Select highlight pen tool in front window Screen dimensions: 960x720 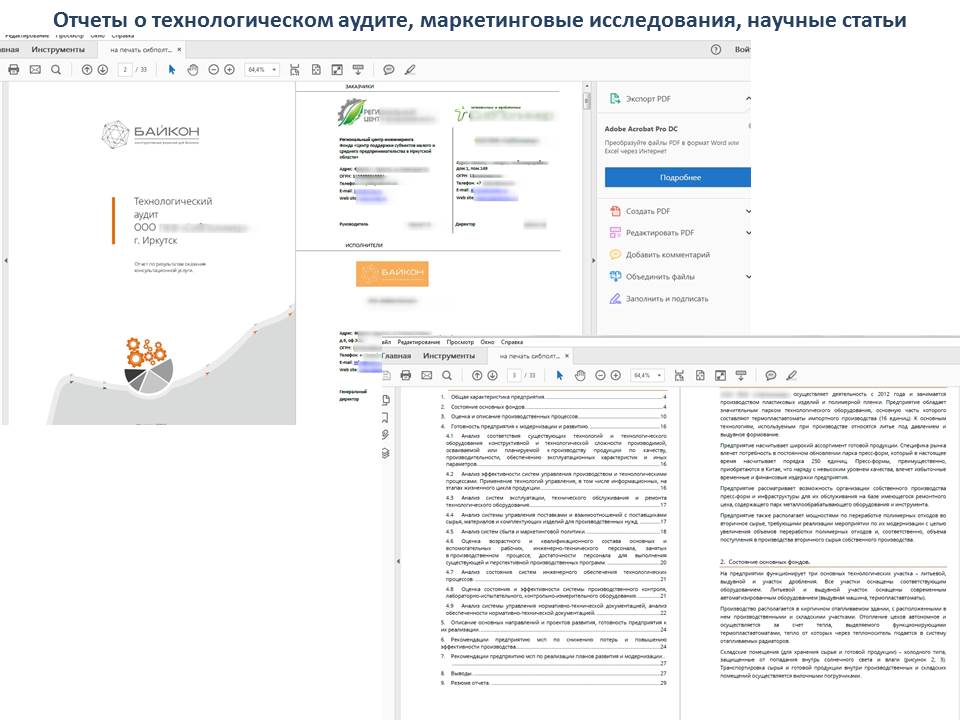coord(792,375)
